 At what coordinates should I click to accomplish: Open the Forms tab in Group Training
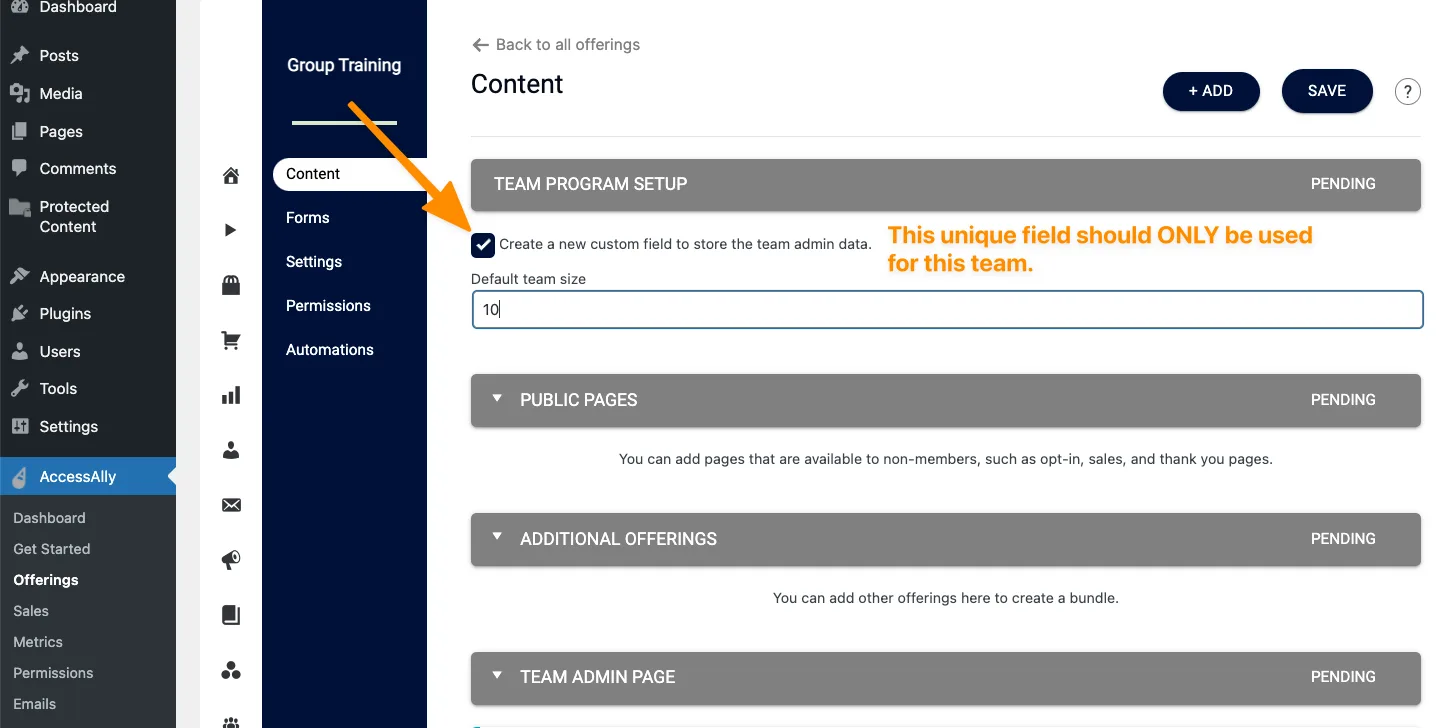coord(308,218)
